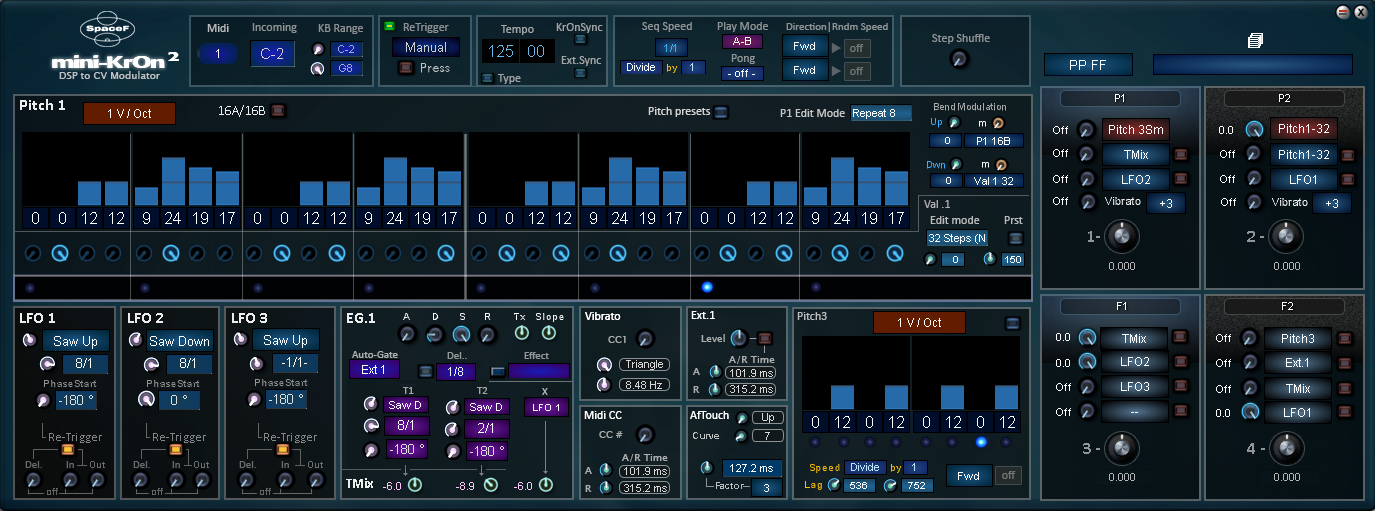Toggle the Ext.Sync switch
The image size is (1375, 511).
(580, 73)
